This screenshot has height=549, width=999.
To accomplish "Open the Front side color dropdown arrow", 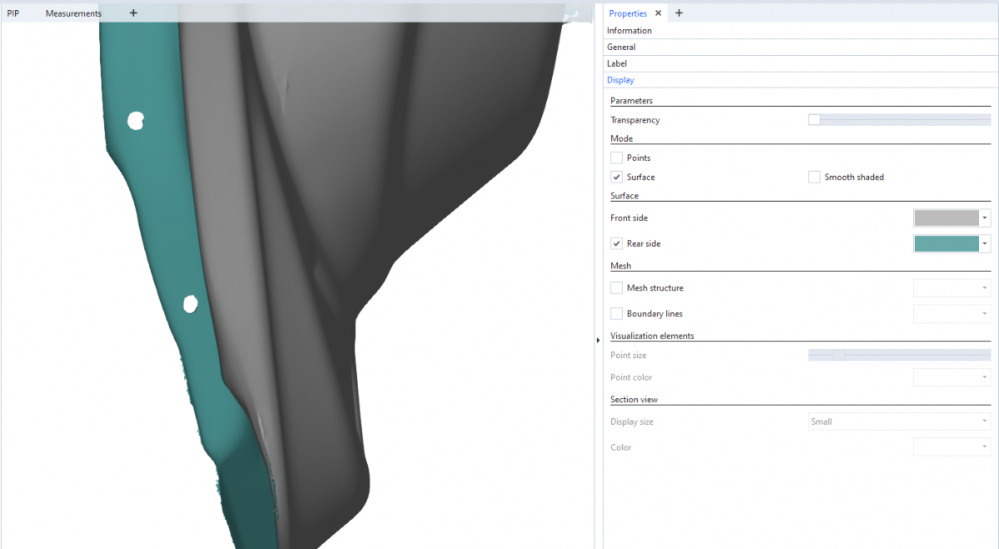I will click(x=984, y=218).
